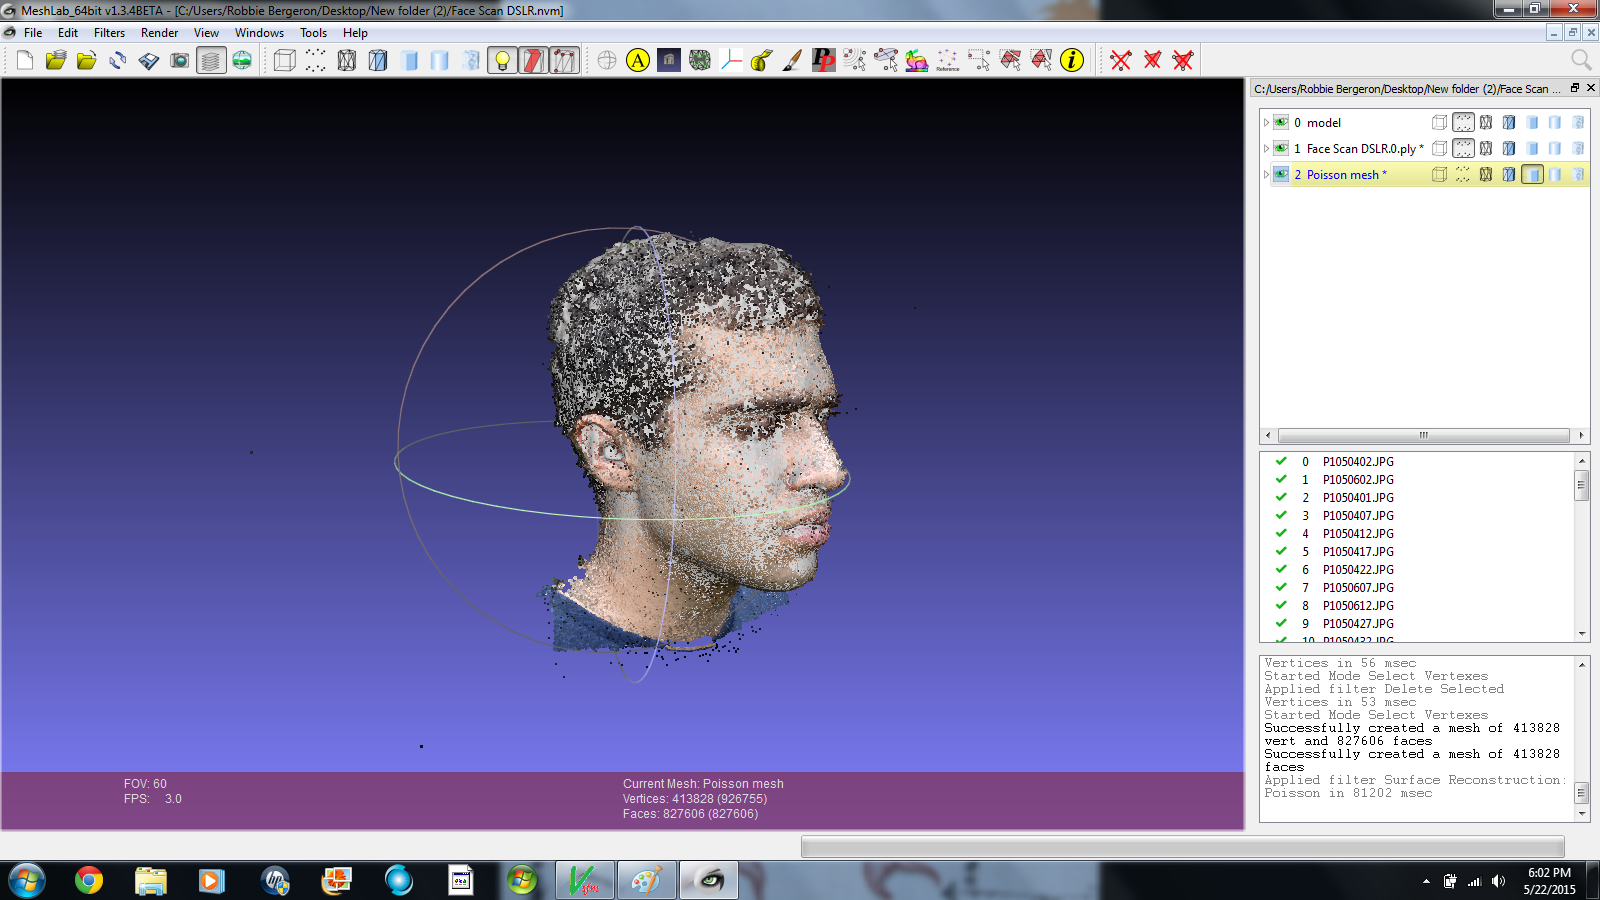This screenshot has width=1600, height=900.
Task: Delete selected faces and vertices icon
Action: pyautogui.click(x=1183, y=61)
